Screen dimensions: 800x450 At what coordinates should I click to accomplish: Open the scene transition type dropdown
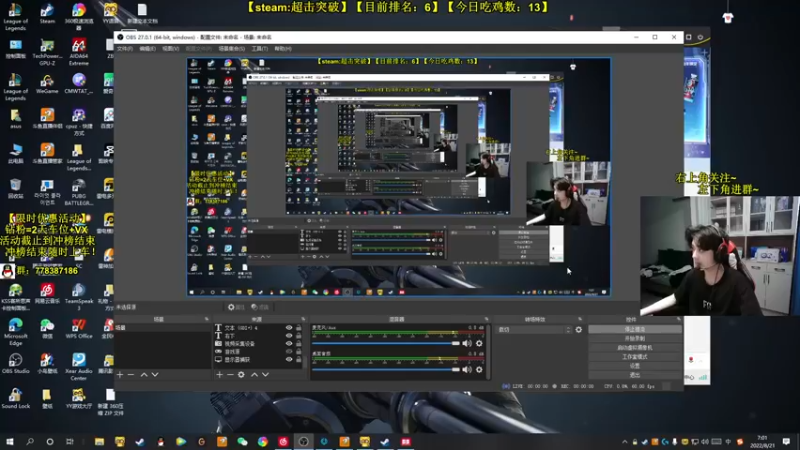534,330
